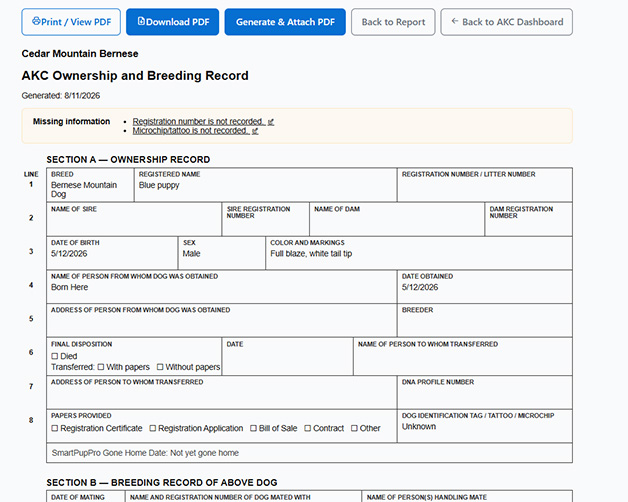Click the Download PDF button
The image size is (628, 502).
click(173, 22)
